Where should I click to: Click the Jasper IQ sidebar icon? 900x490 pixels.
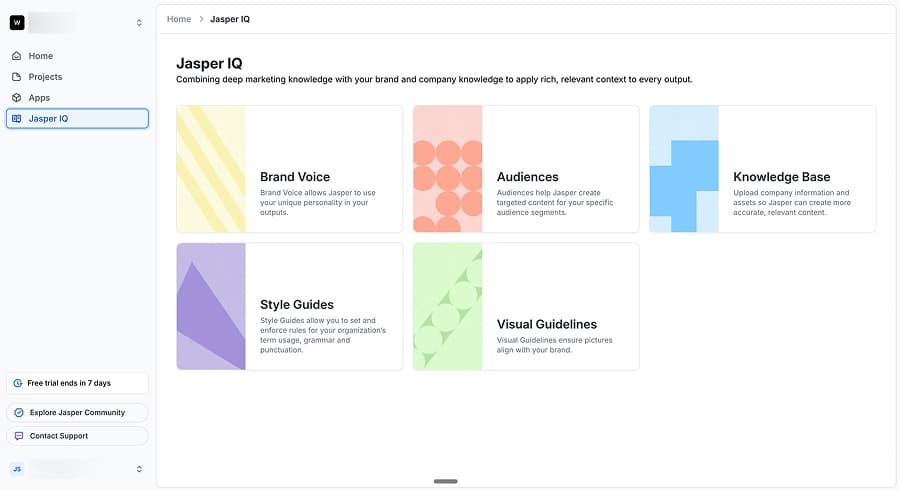[17, 119]
